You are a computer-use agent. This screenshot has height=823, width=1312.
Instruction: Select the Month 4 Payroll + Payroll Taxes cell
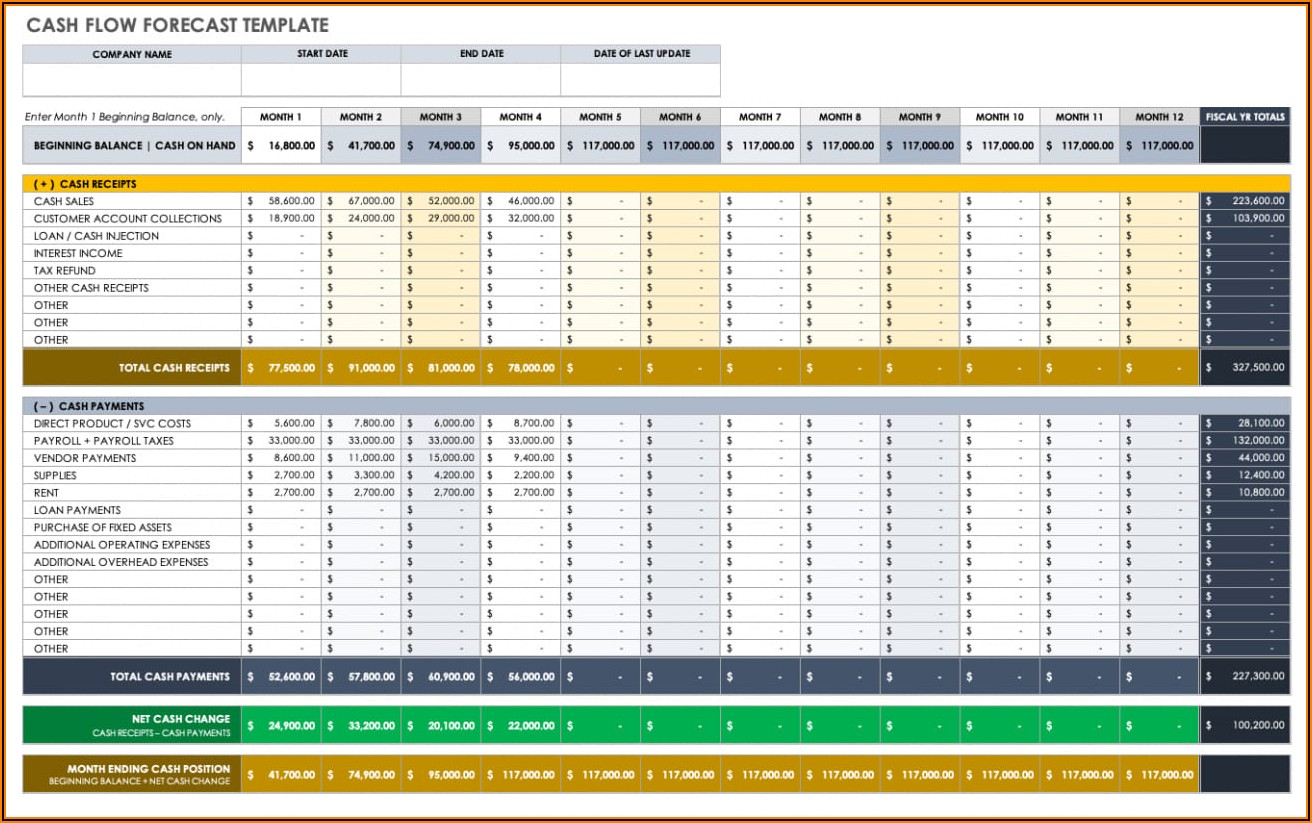coord(521,441)
